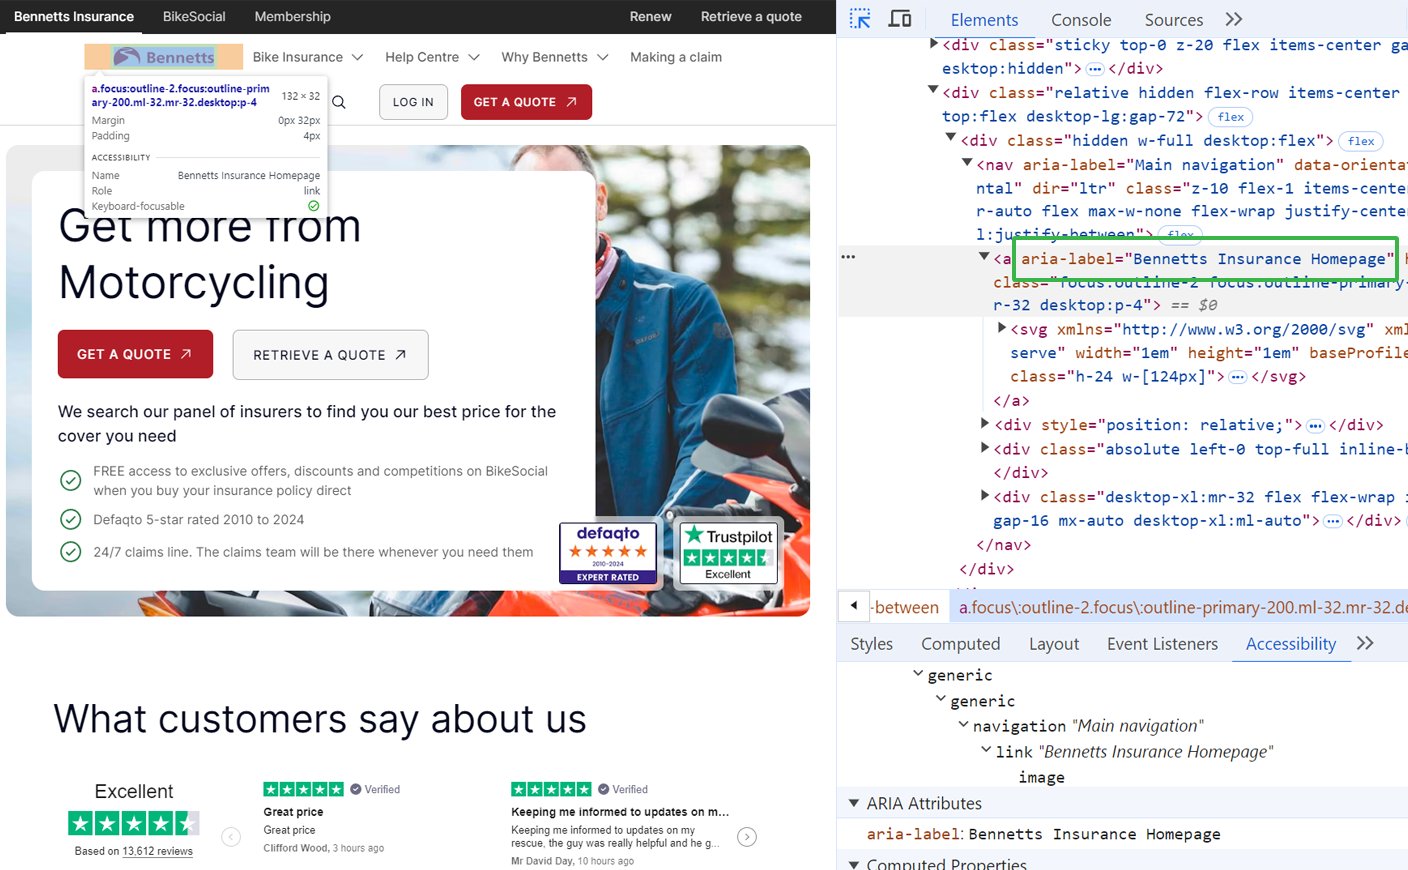Click the next review arrow in Trustpilot carousel
The height and width of the screenshot is (870, 1408).
[x=747, y=837]
